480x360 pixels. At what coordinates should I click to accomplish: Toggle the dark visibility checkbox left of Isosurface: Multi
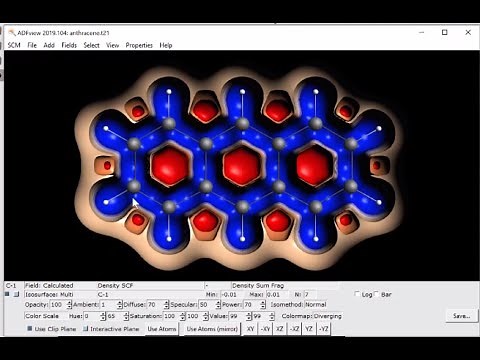(x=7, y=294)
